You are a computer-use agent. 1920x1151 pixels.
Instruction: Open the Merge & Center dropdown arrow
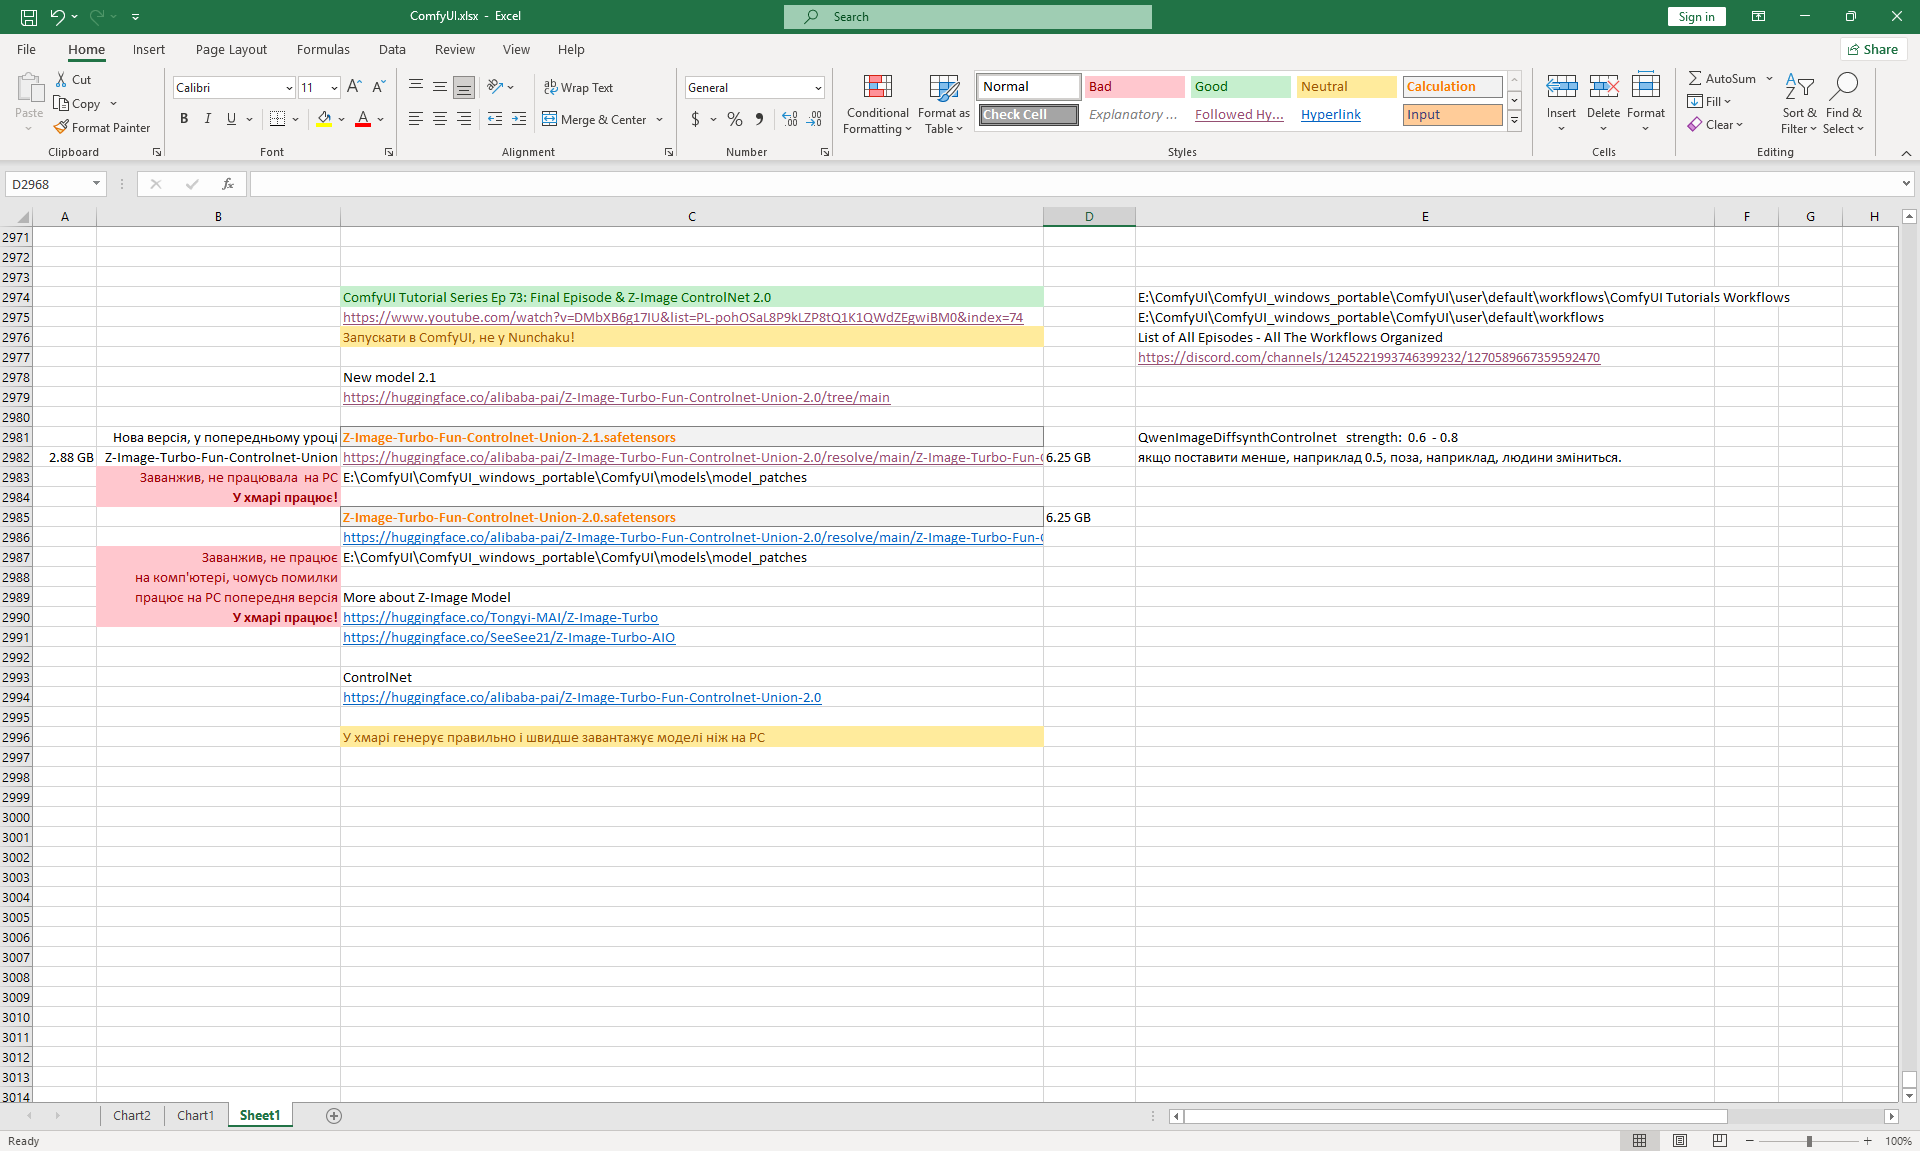[660, 120]
